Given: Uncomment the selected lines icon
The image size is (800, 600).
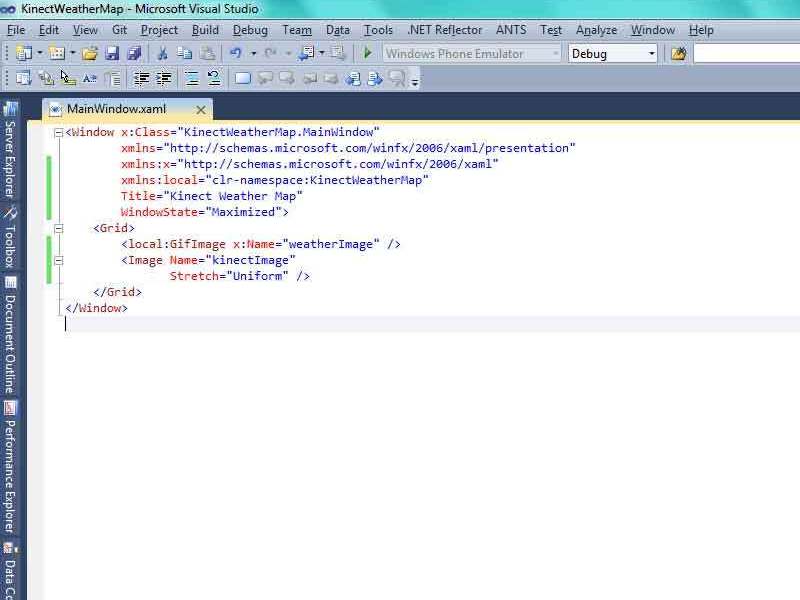Looking at the screenshot, I should pos(214,79).
